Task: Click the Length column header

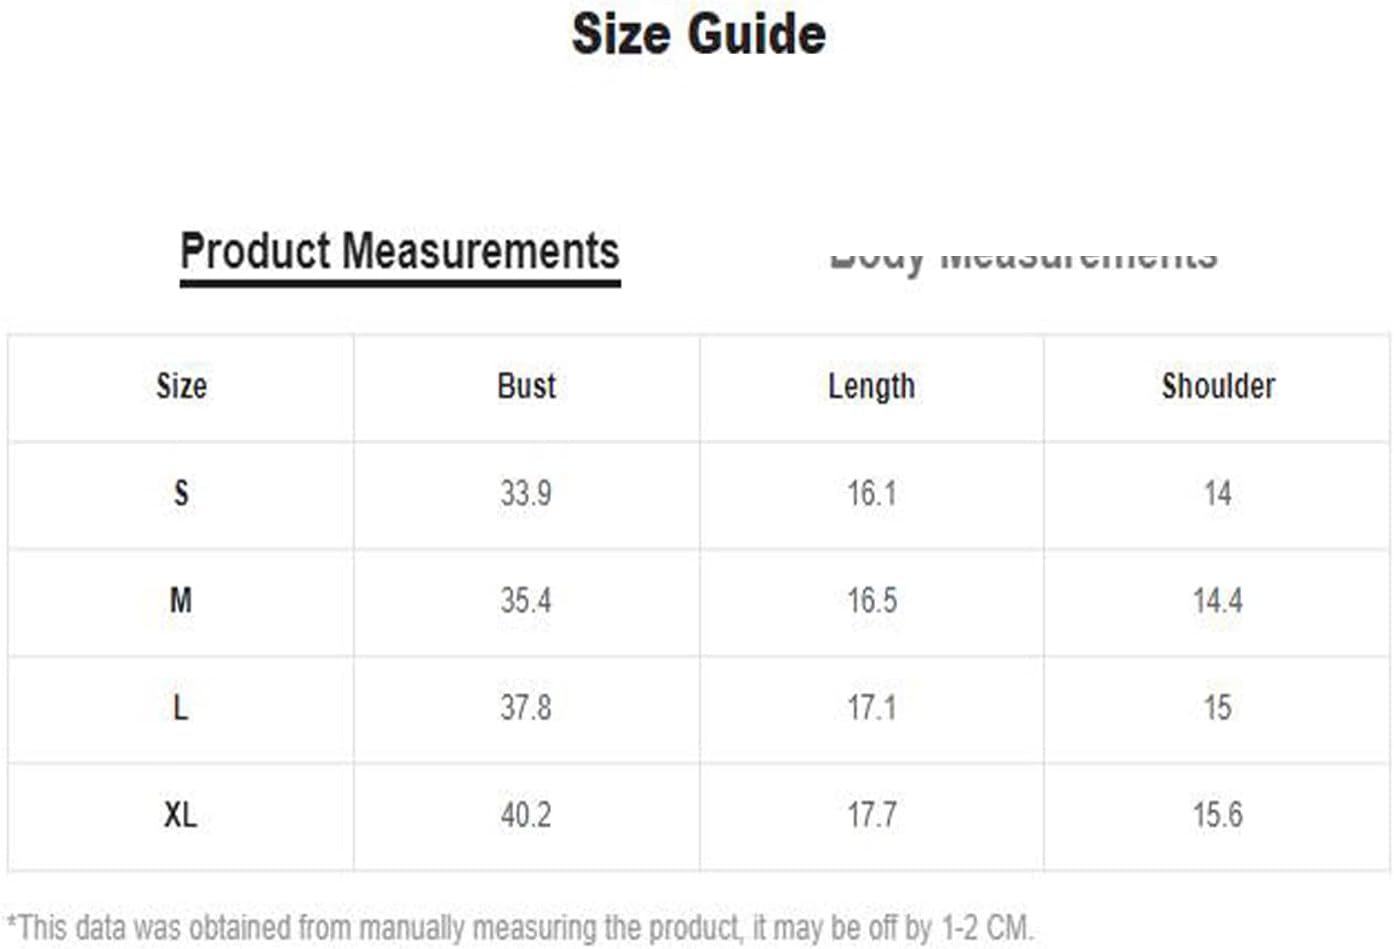Action: click(871, 386)
